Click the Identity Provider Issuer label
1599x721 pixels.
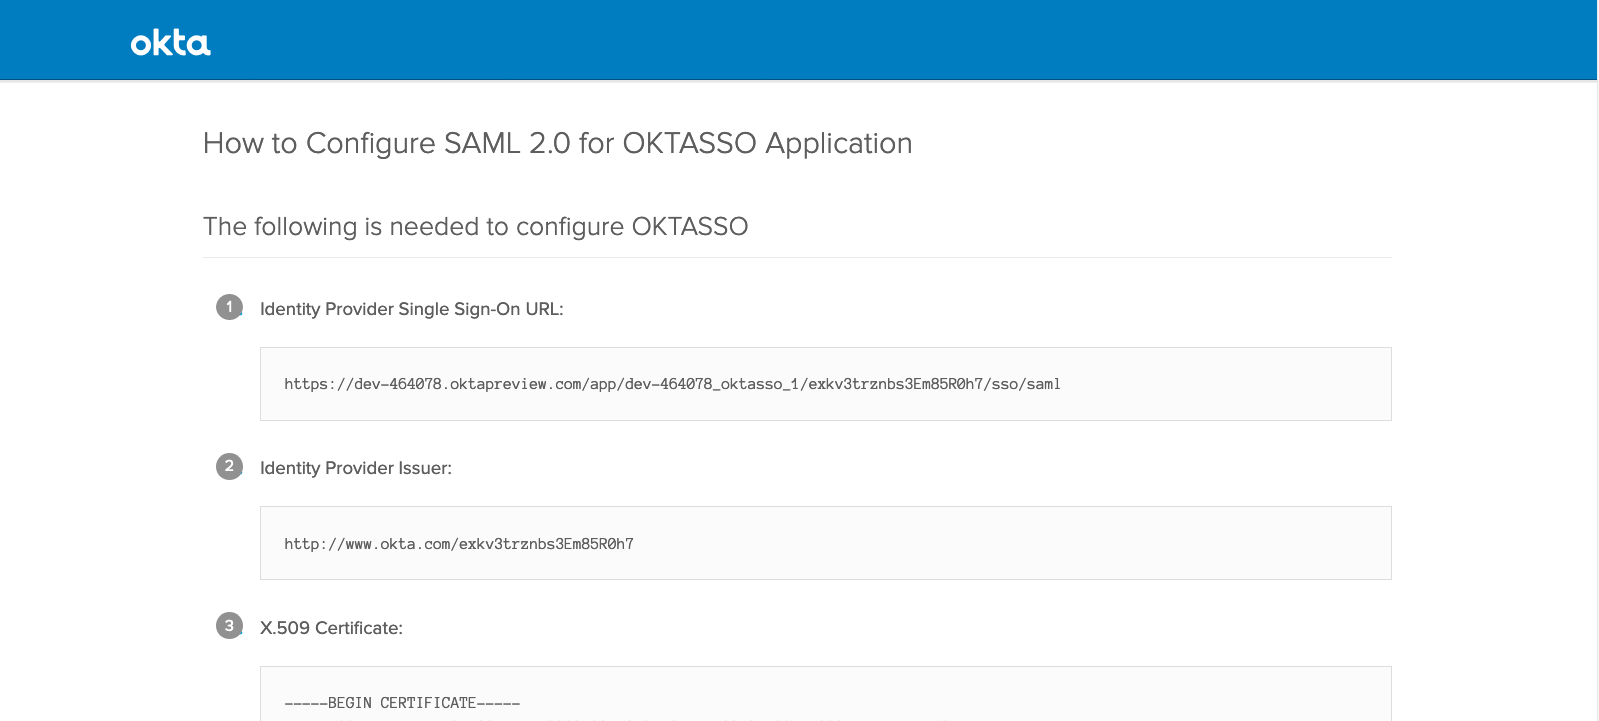pyautogui.click(x=355, y=468)
